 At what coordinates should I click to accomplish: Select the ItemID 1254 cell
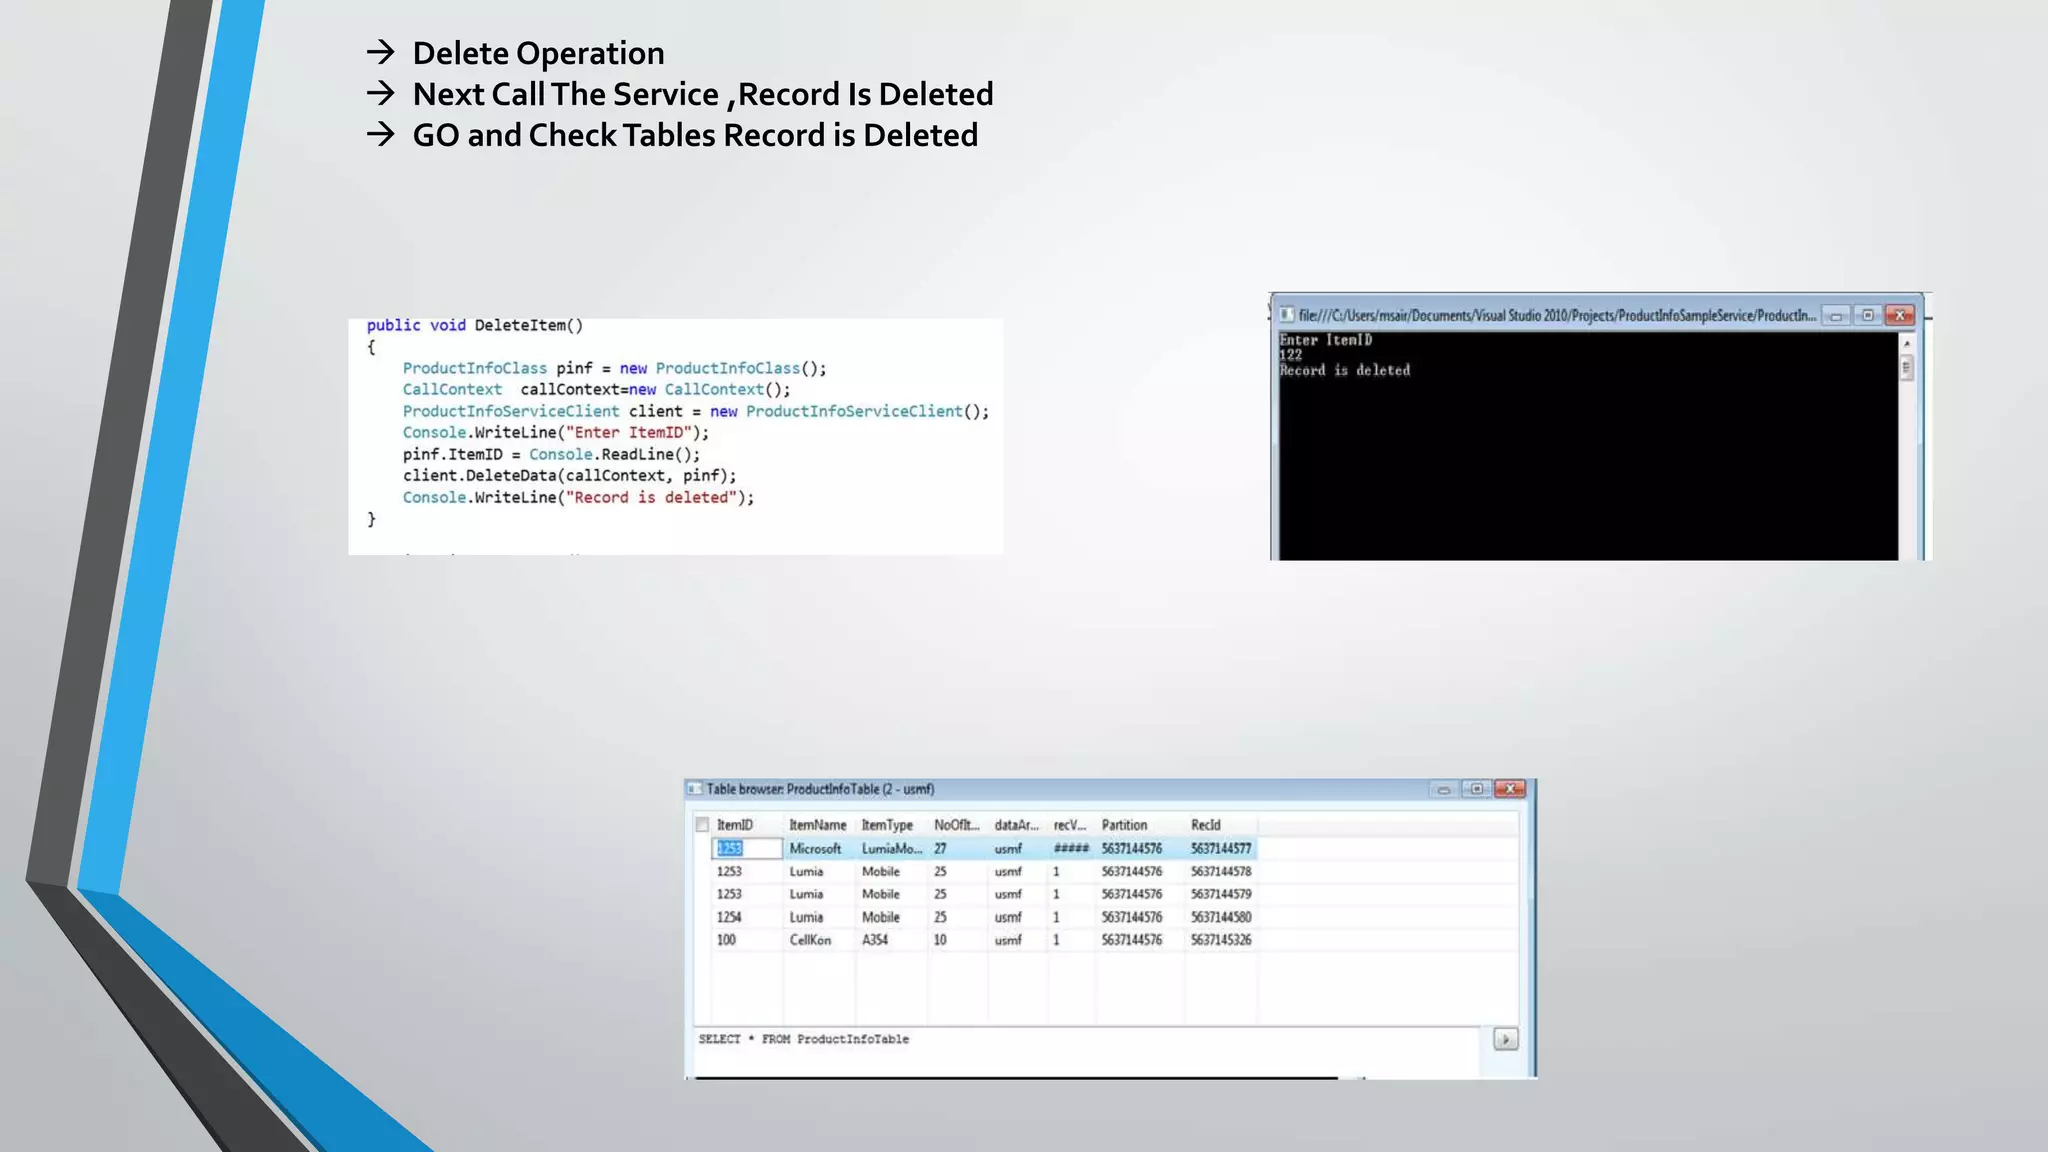point(729,917)
